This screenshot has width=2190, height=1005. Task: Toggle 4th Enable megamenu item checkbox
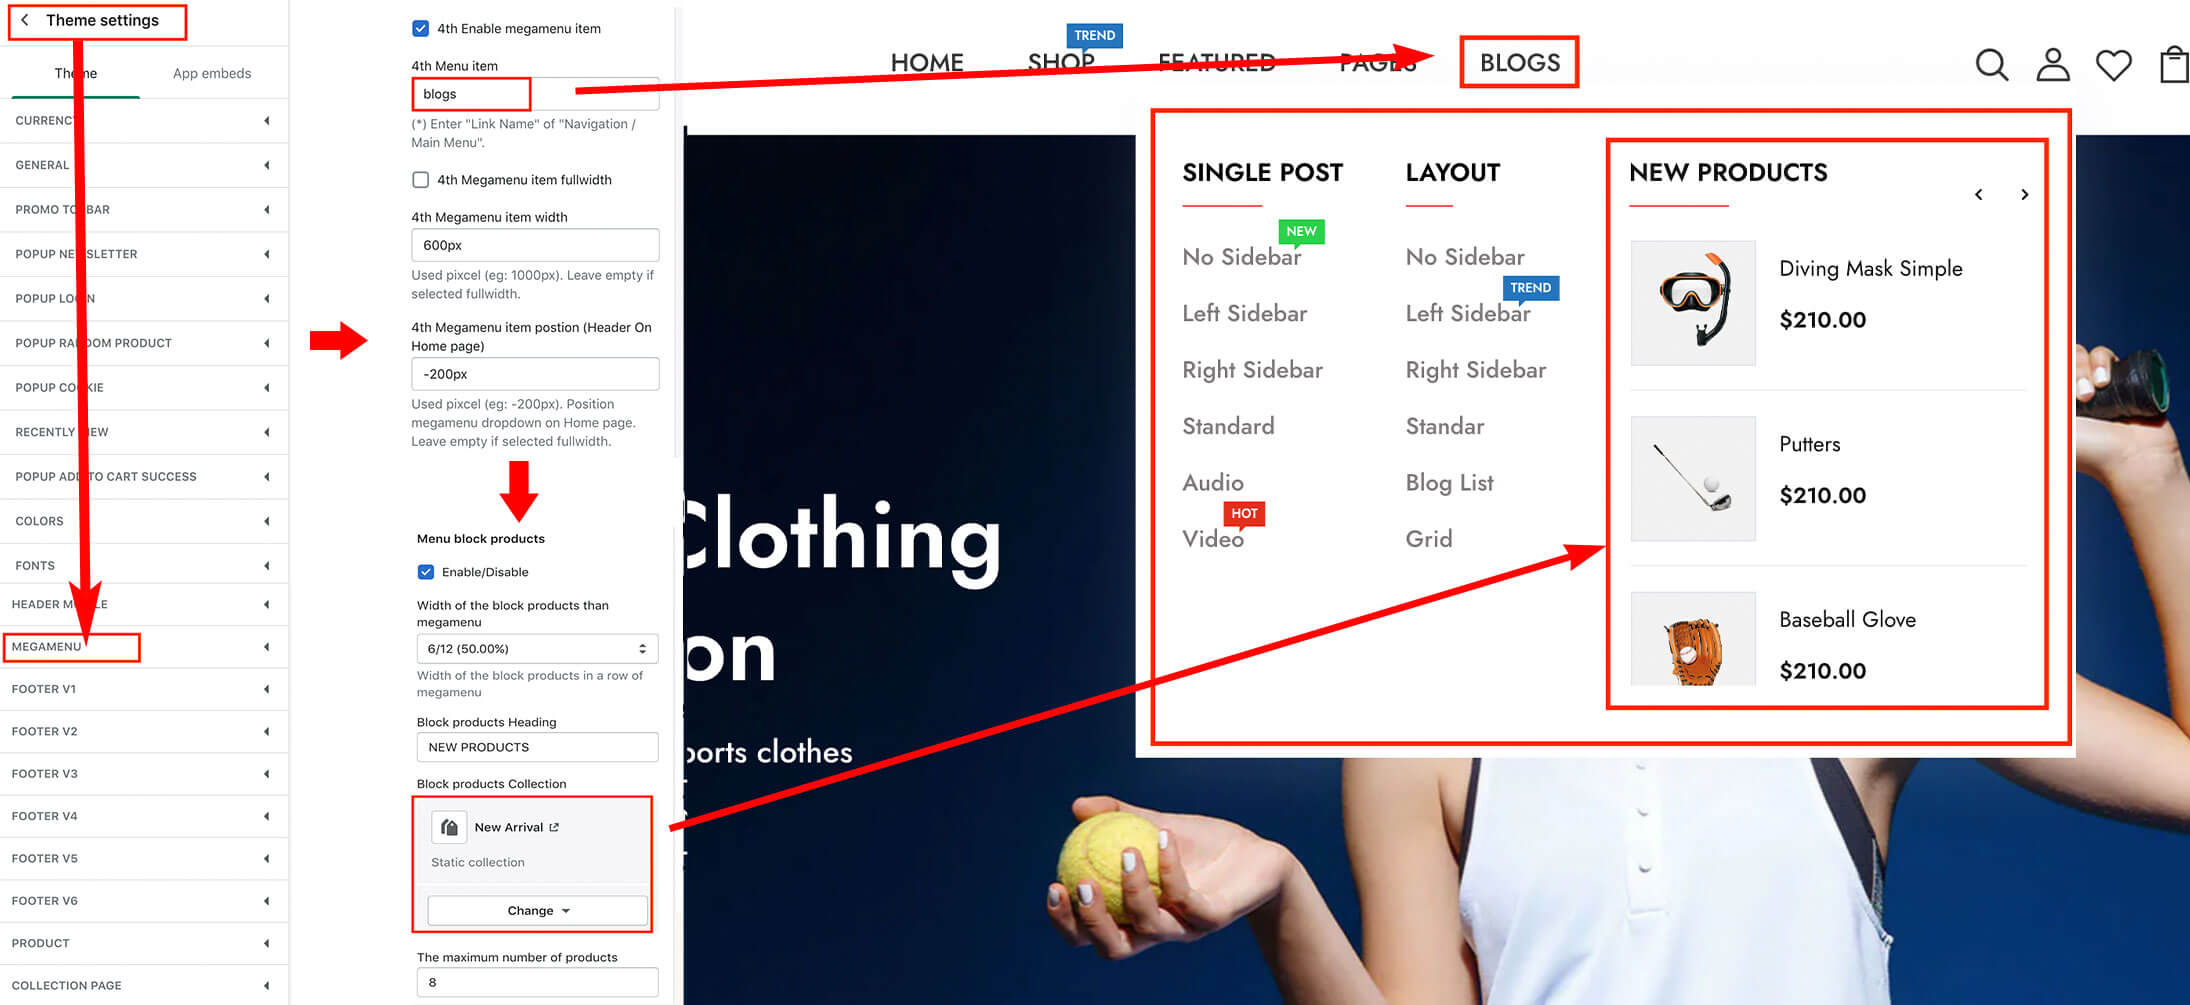coord(421,28)
